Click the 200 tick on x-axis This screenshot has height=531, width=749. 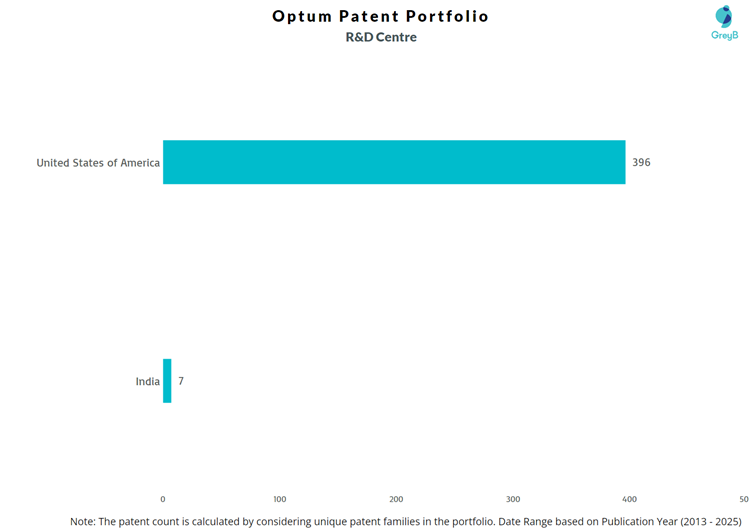tap(396, 498)
